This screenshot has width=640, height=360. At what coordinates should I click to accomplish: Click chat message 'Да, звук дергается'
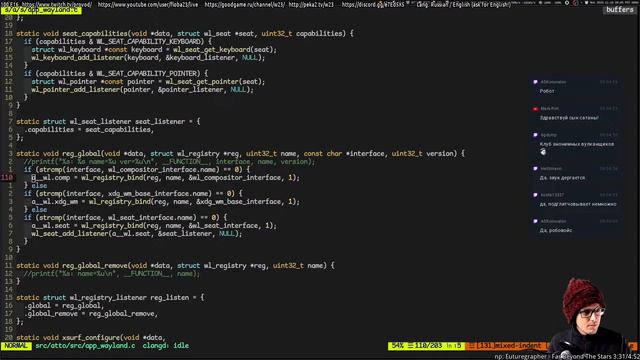tap(562, 178)
